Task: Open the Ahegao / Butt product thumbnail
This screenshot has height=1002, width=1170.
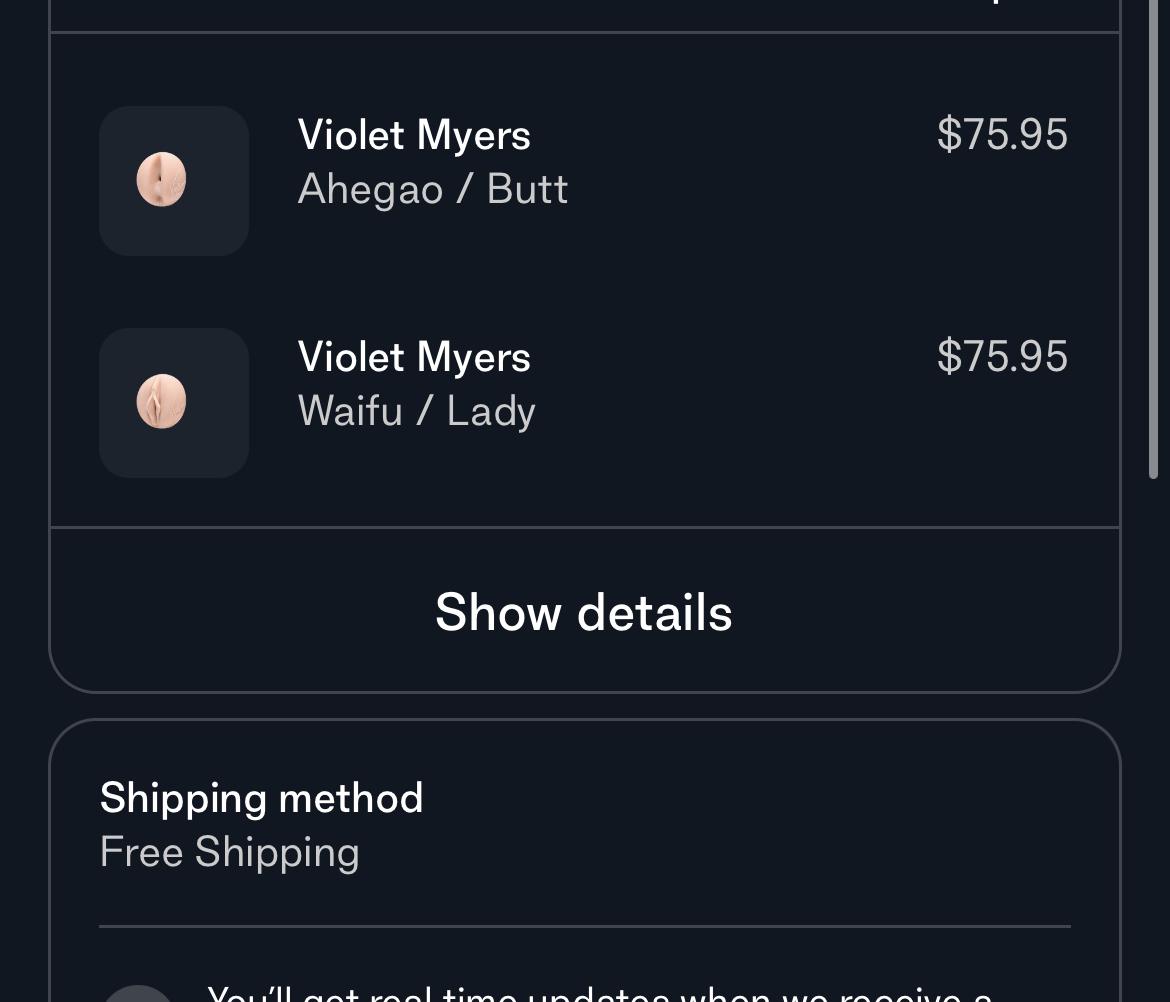Action: coord(174,181)
